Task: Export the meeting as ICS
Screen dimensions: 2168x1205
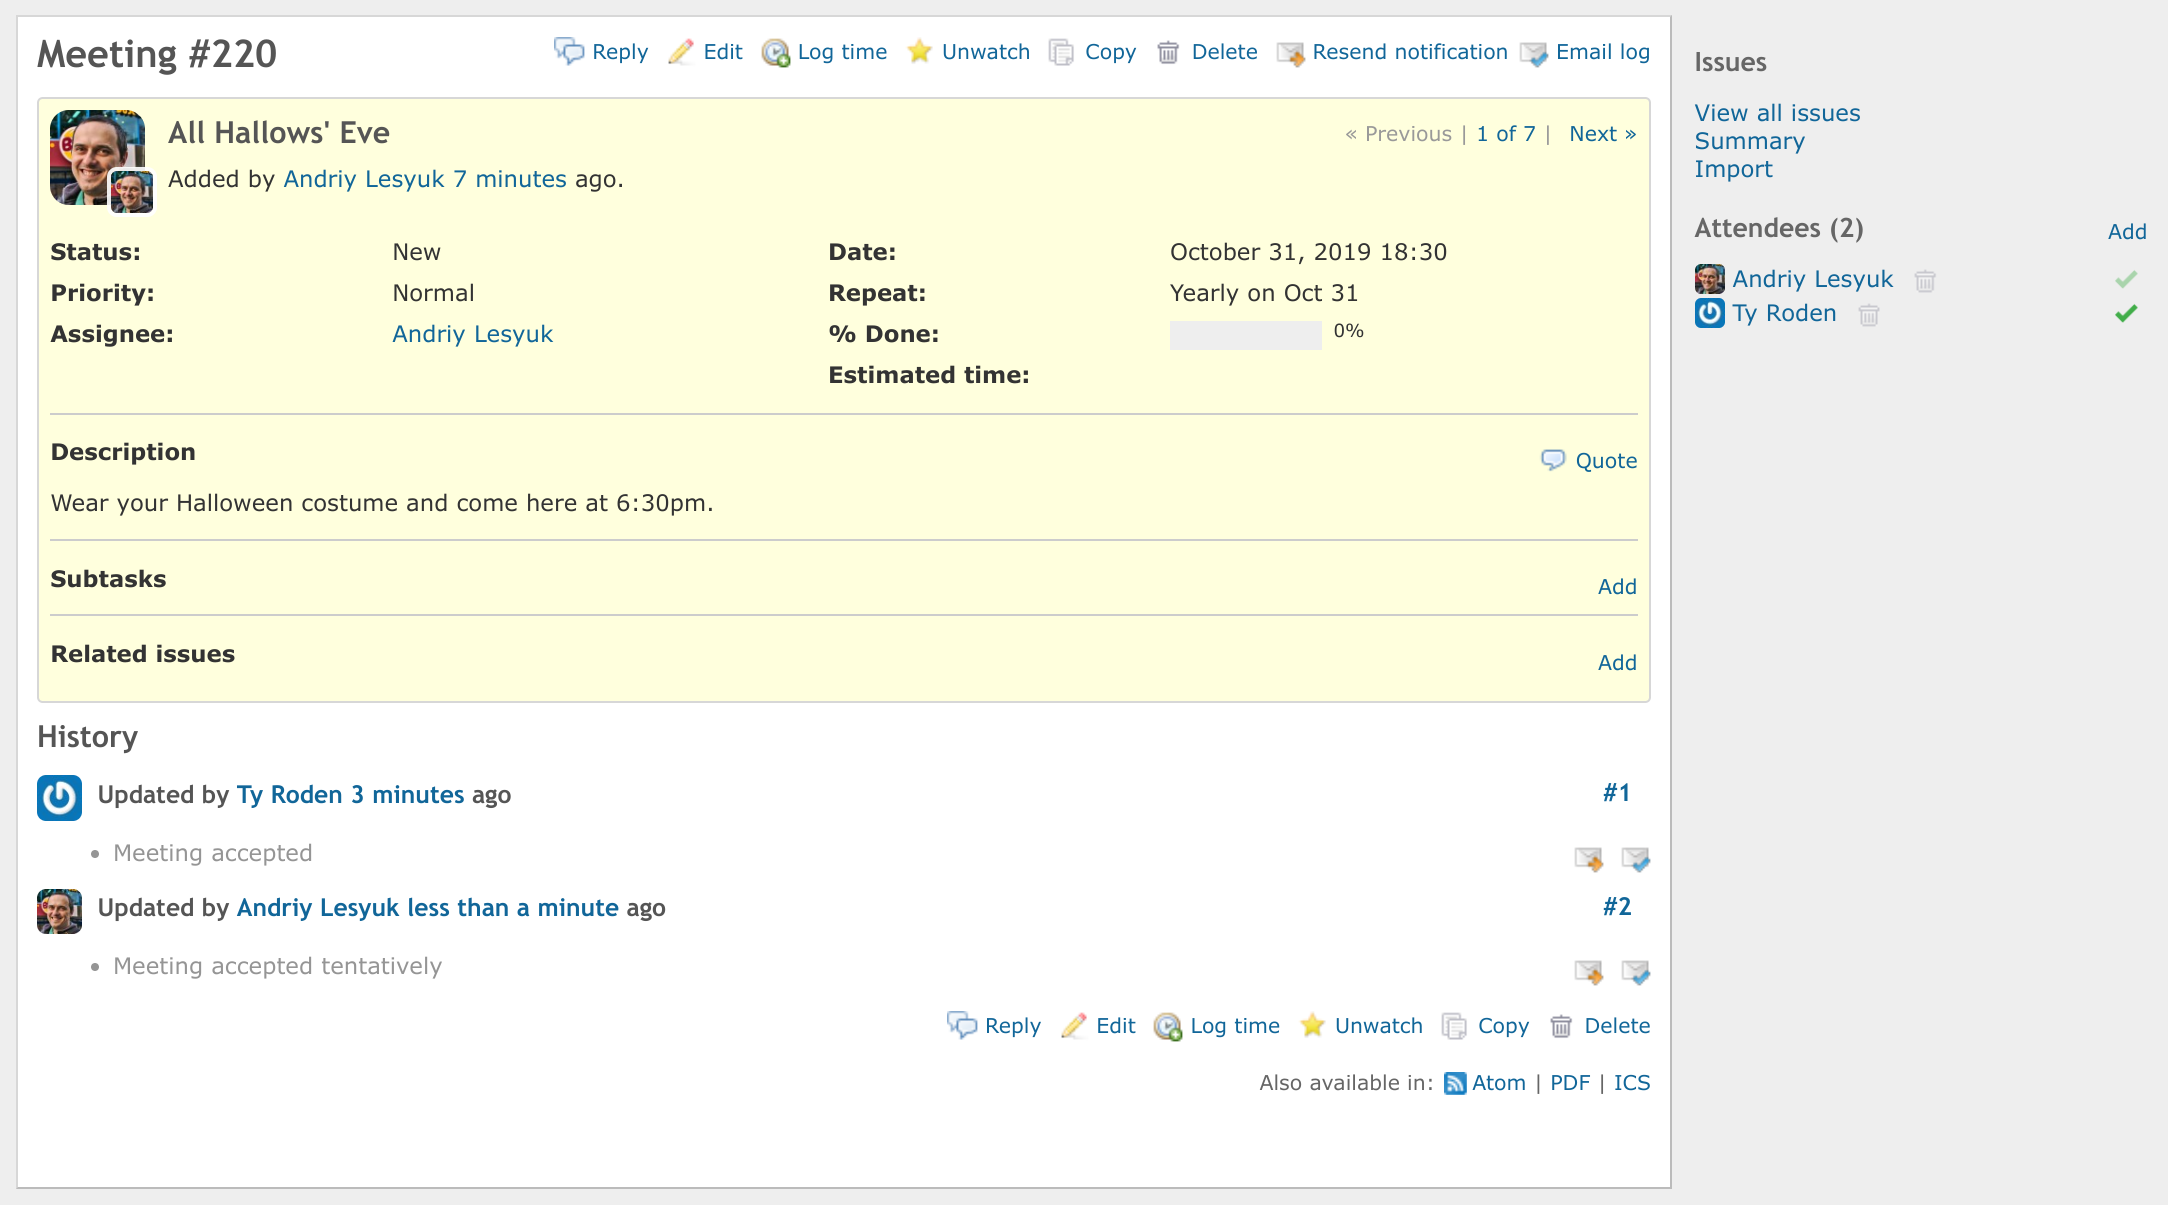Action: [x=1631, y=1083]
